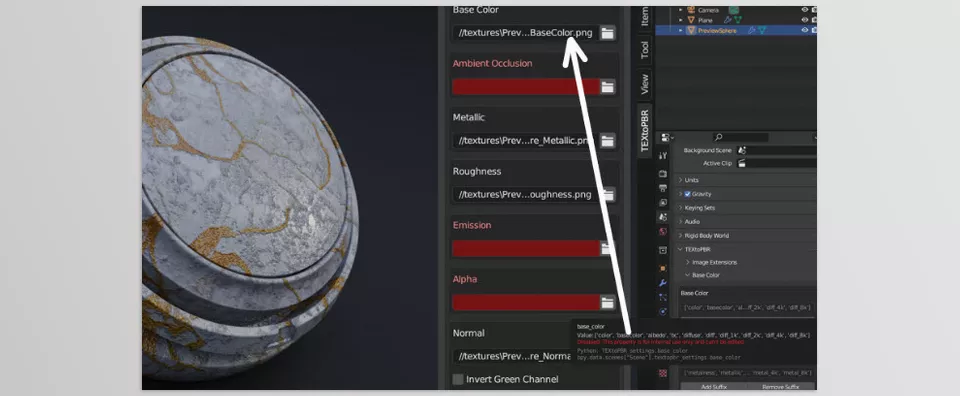Click the Base Color texture path field
Viewport: 960px width, 396px height.
coord(525,33)
